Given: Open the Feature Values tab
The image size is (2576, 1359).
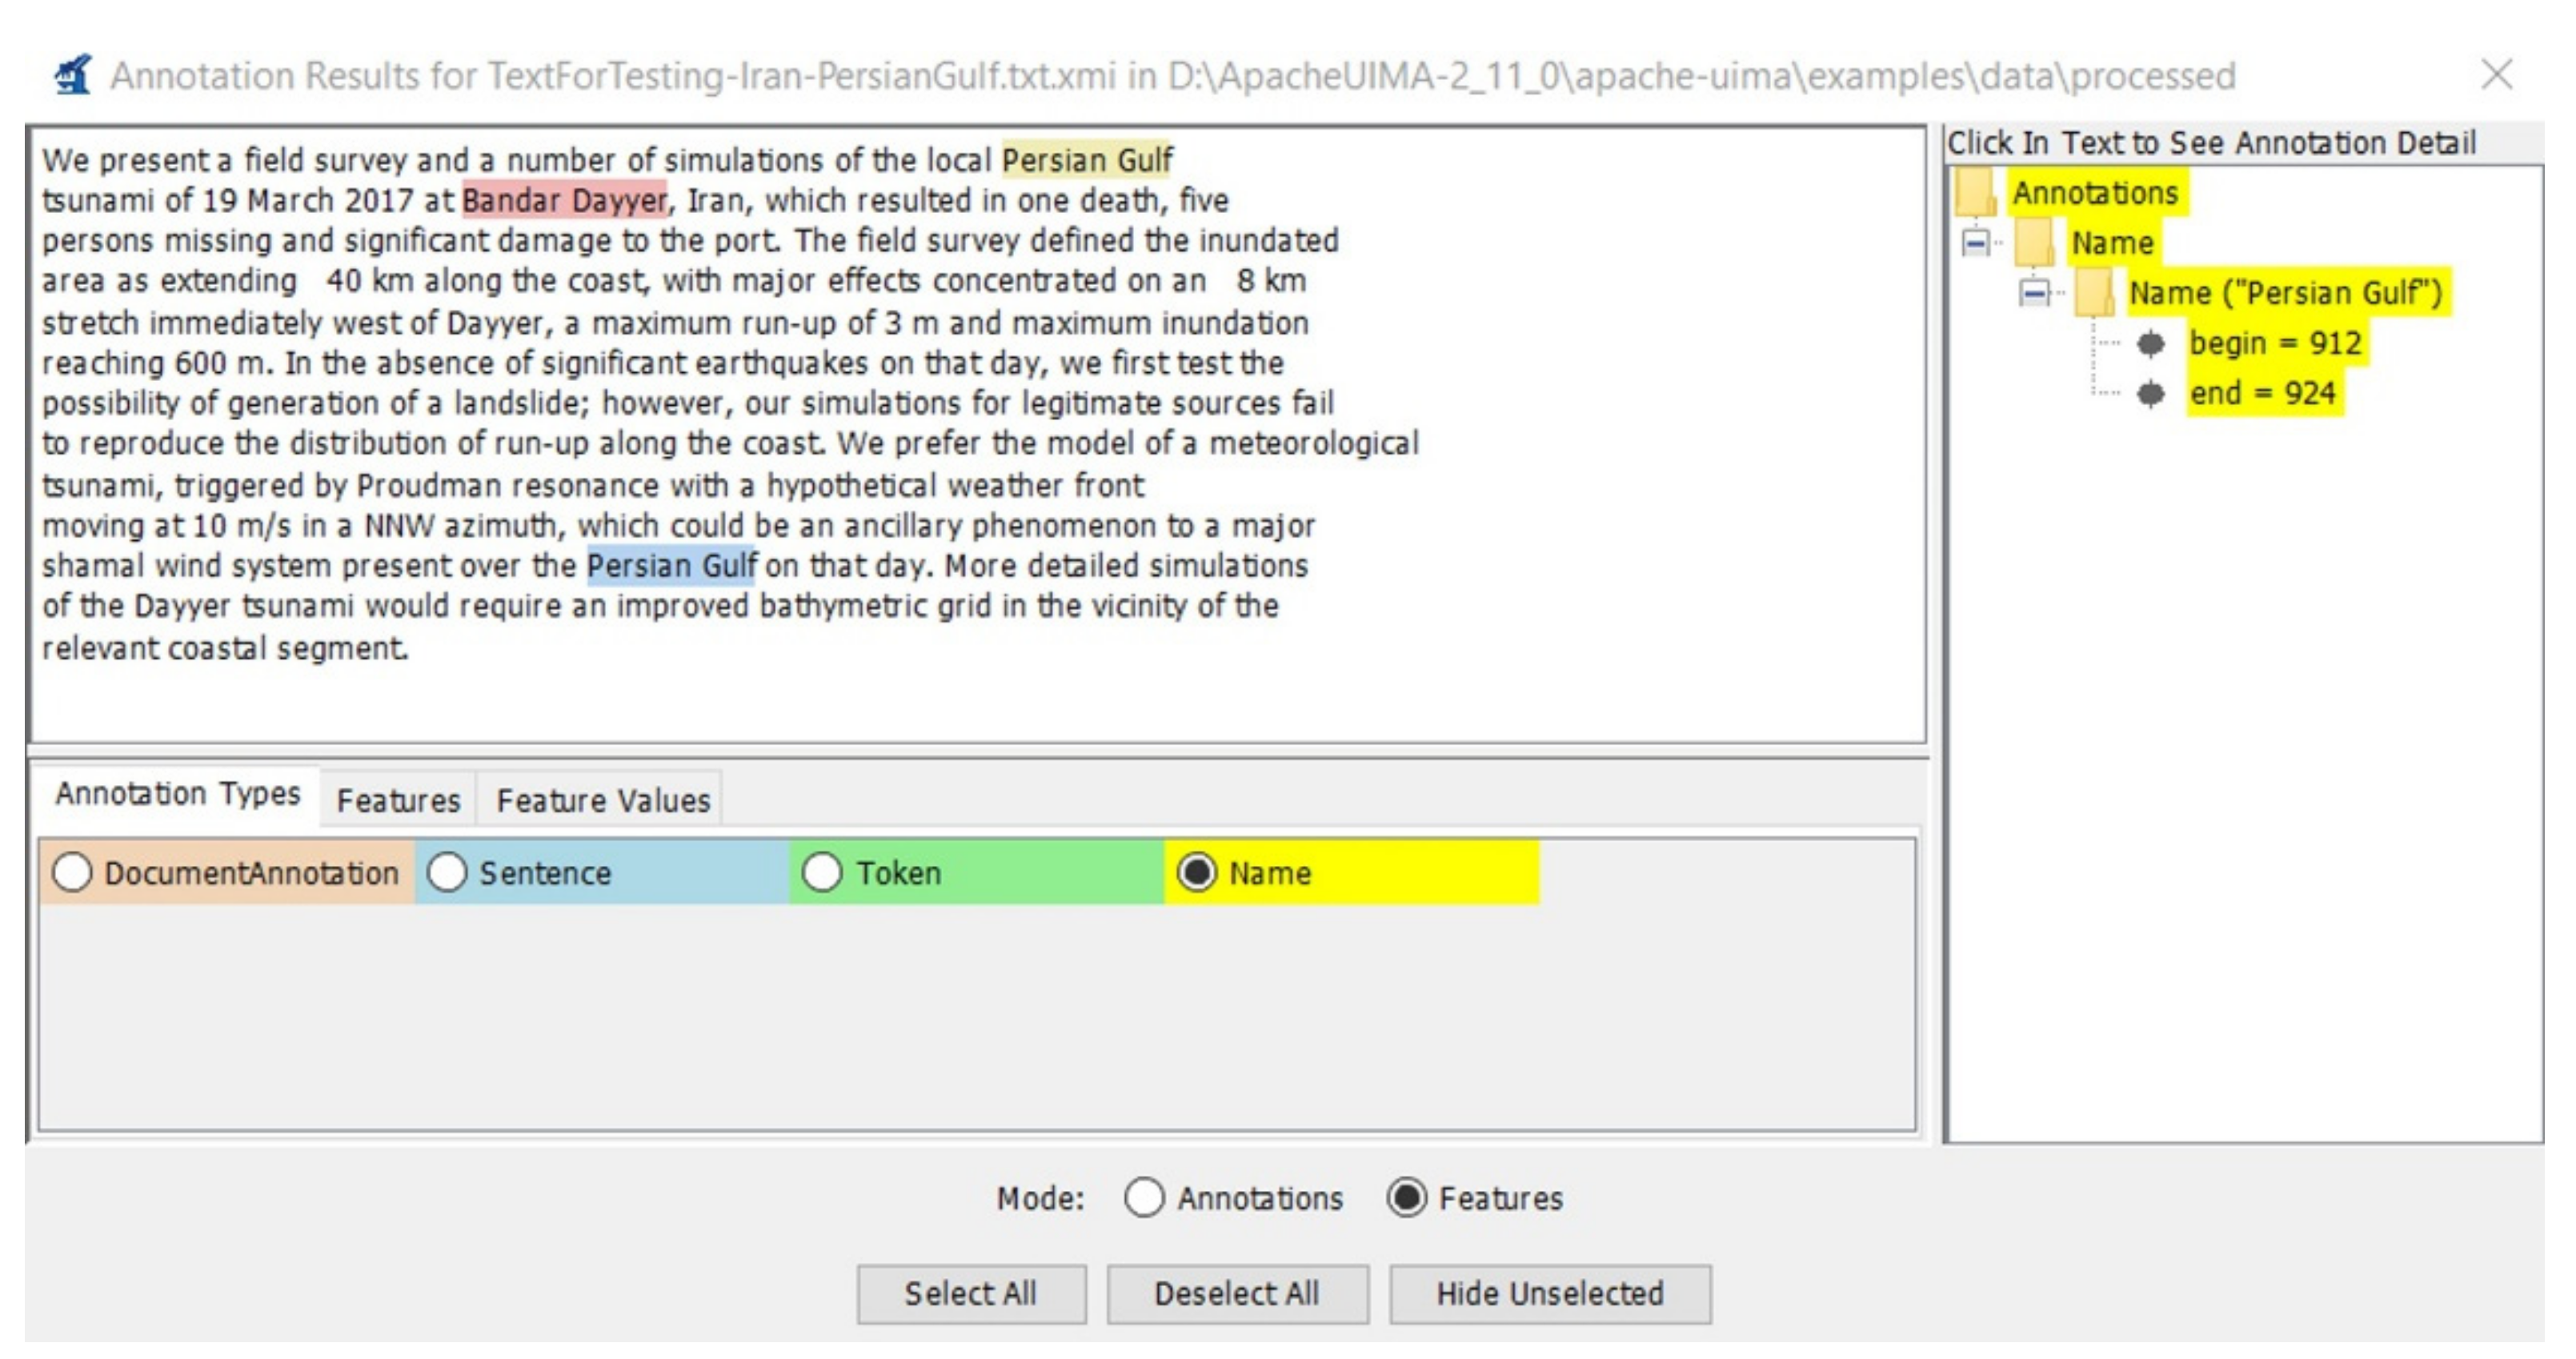Looking at the screenshot, I should point(602,800).
